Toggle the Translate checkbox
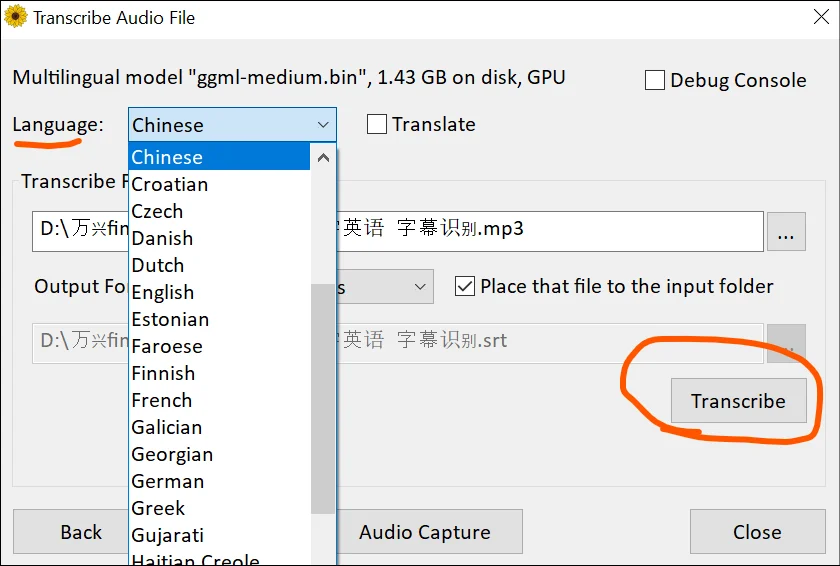The height and width of the screenshot is (566, 840). (x=377, y=124)
